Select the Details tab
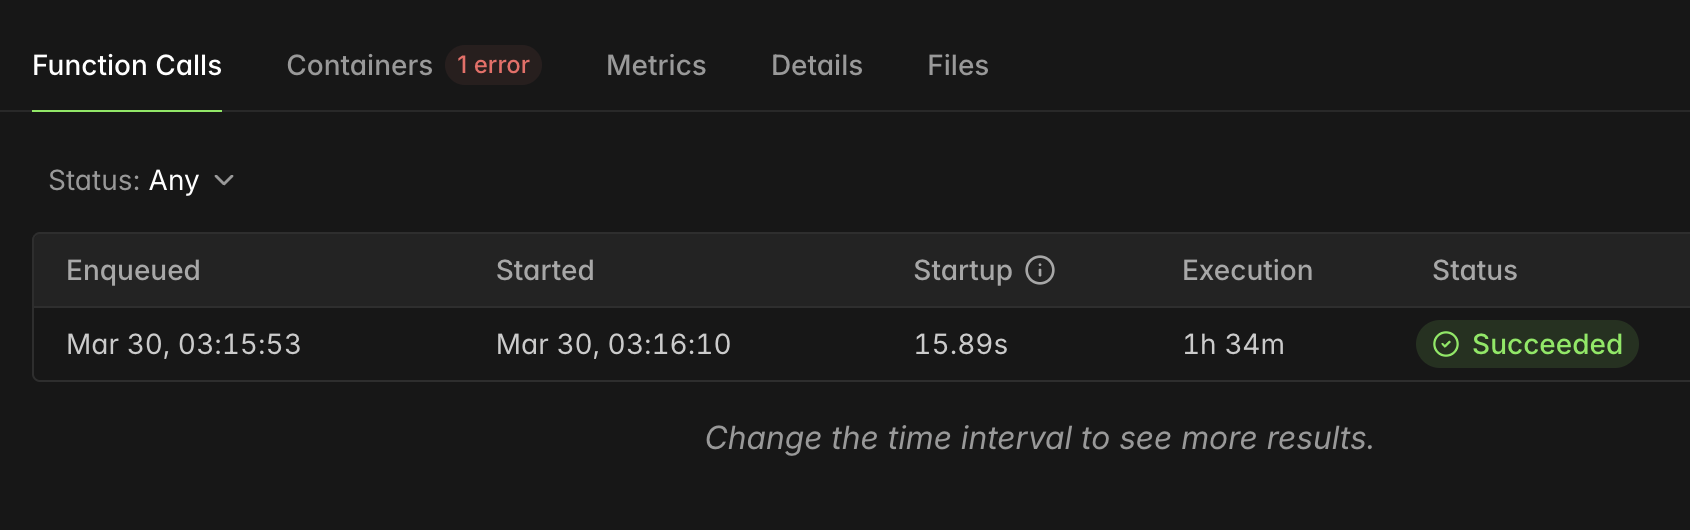This screenshot has width=1690, height=530. pyautogui.click(x=817, y=66)
